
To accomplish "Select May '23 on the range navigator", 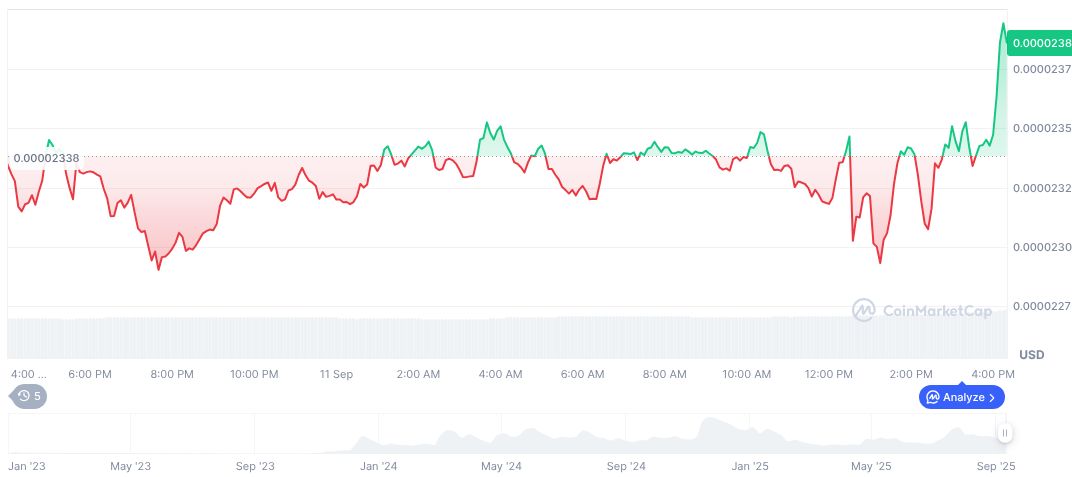I will [x=130, y=466].
